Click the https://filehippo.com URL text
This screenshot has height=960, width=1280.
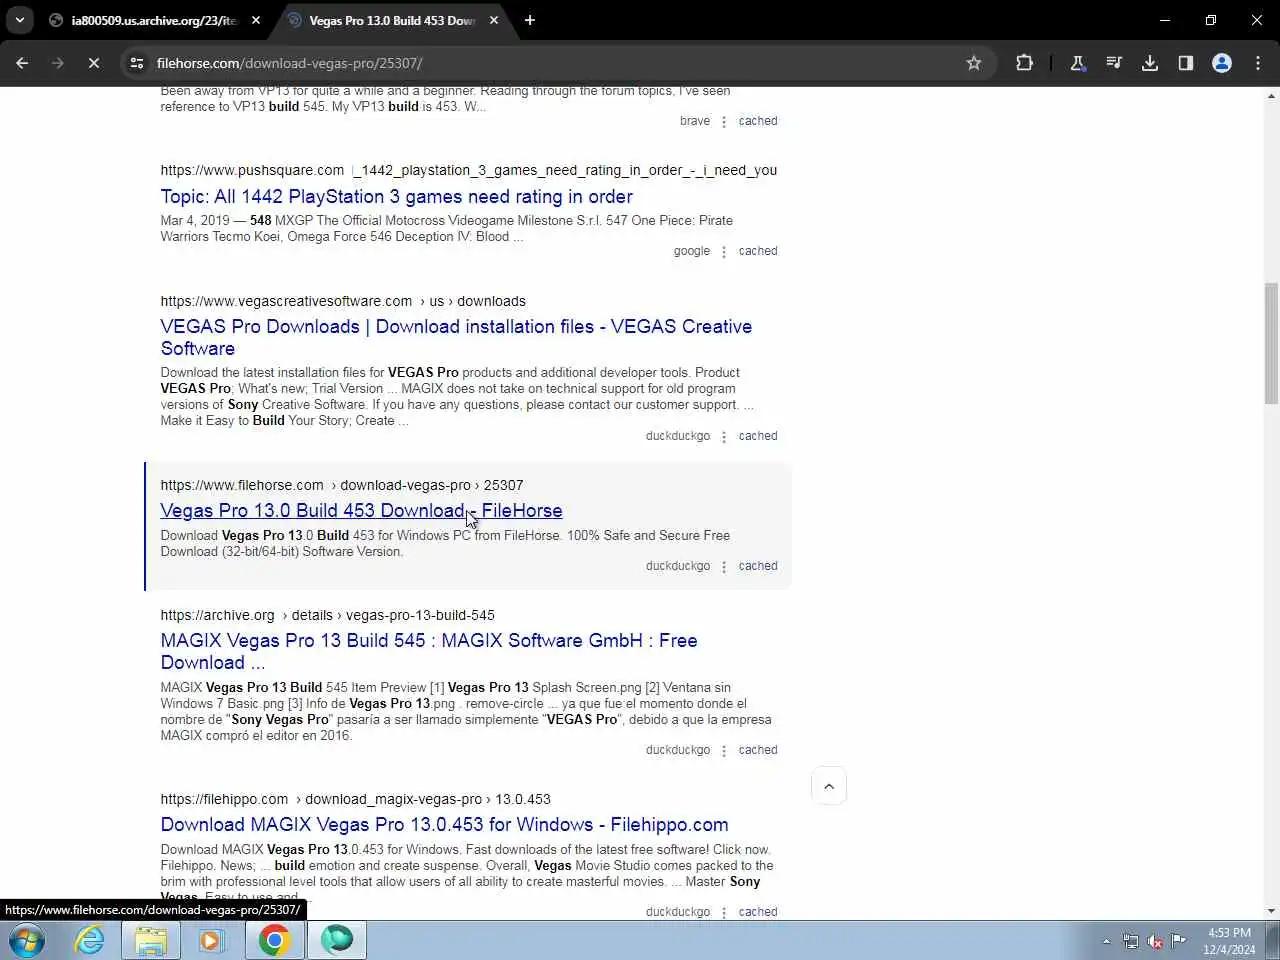click(x=224, y=799)
